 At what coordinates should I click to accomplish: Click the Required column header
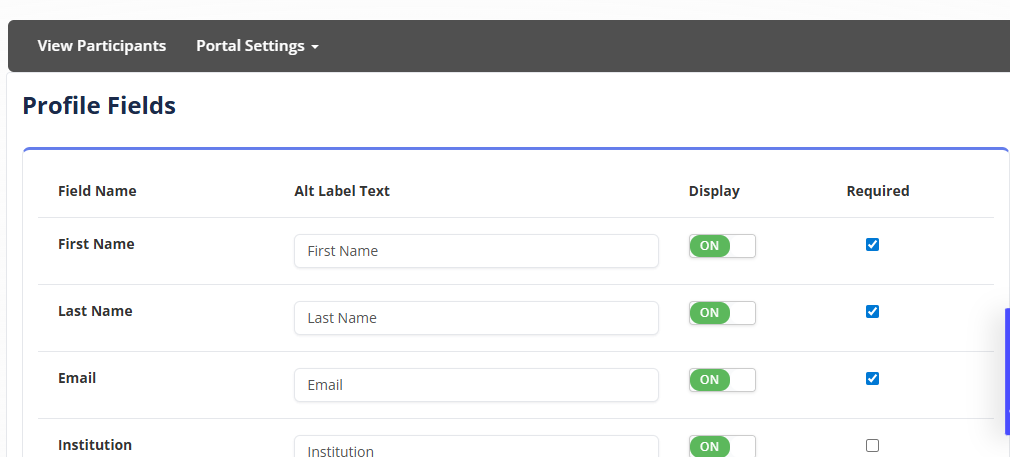(877, 191)
